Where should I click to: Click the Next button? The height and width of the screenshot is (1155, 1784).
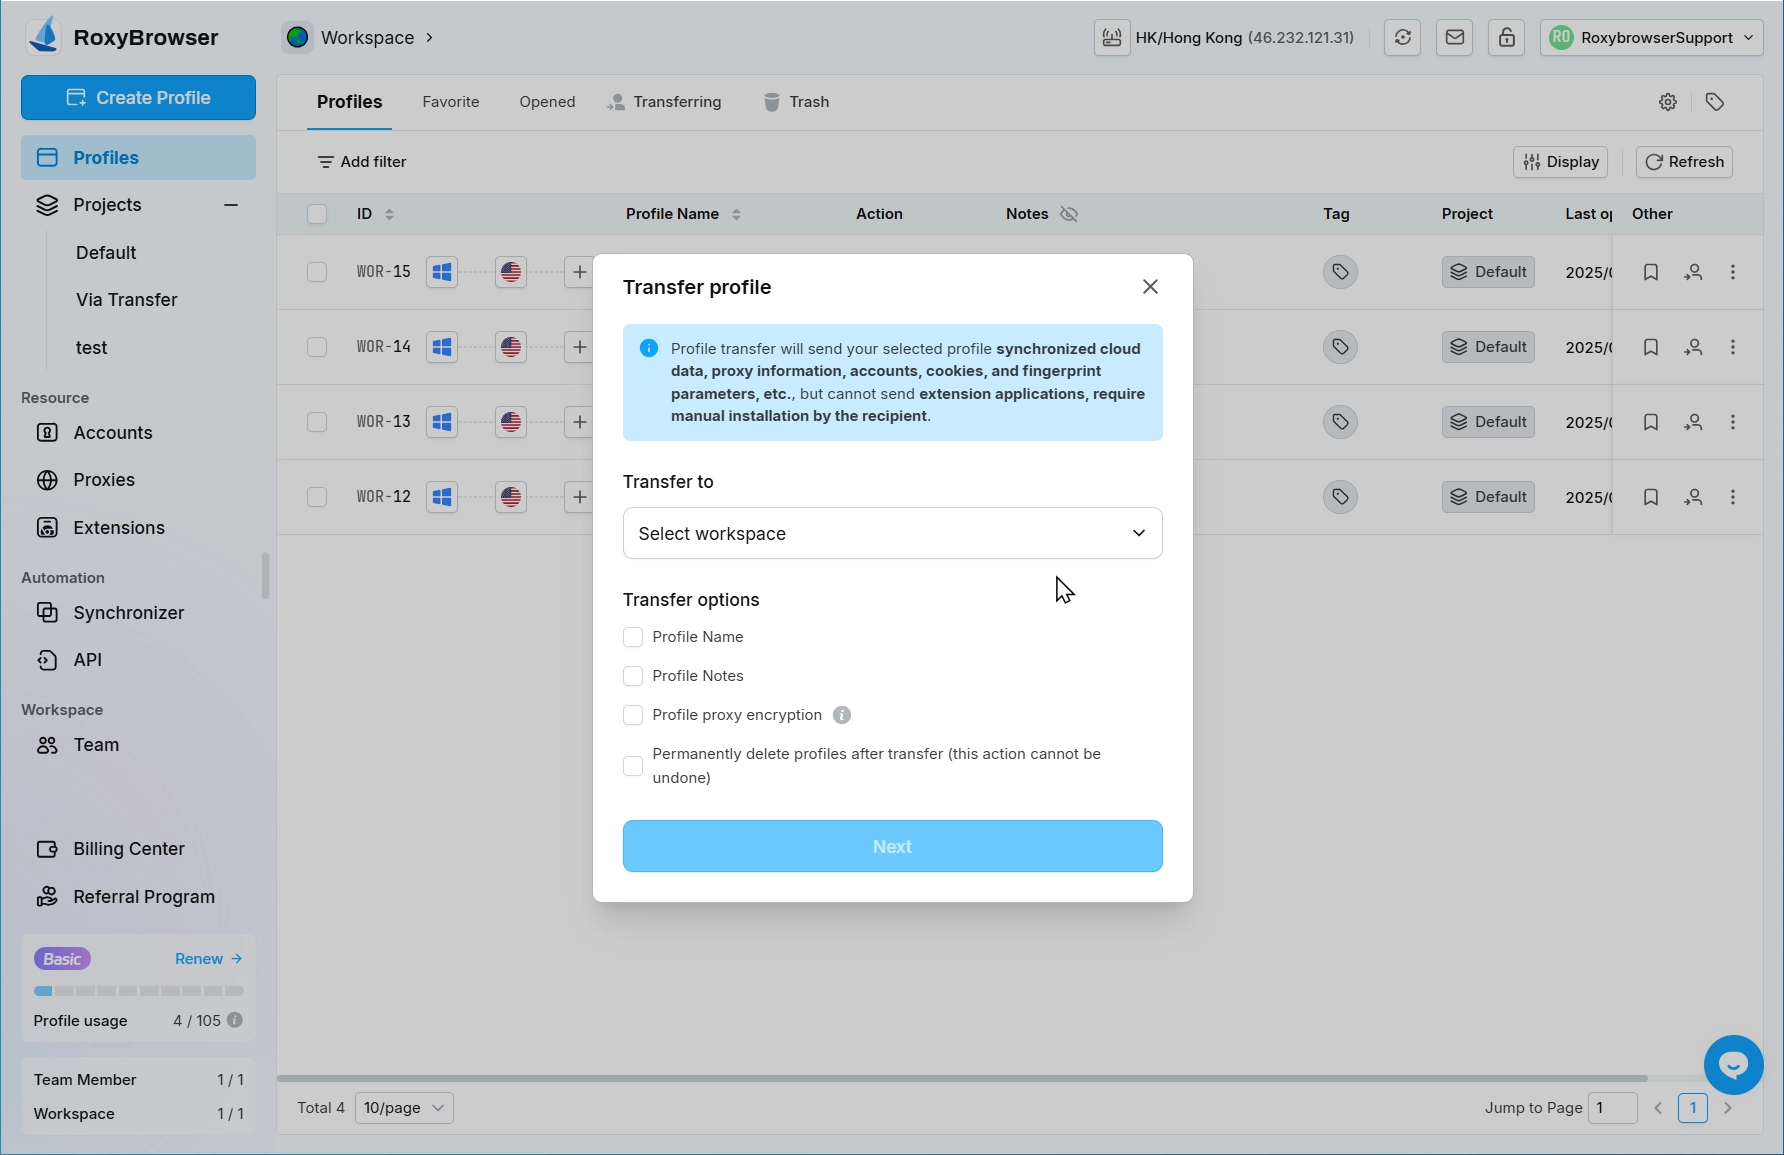892,846
